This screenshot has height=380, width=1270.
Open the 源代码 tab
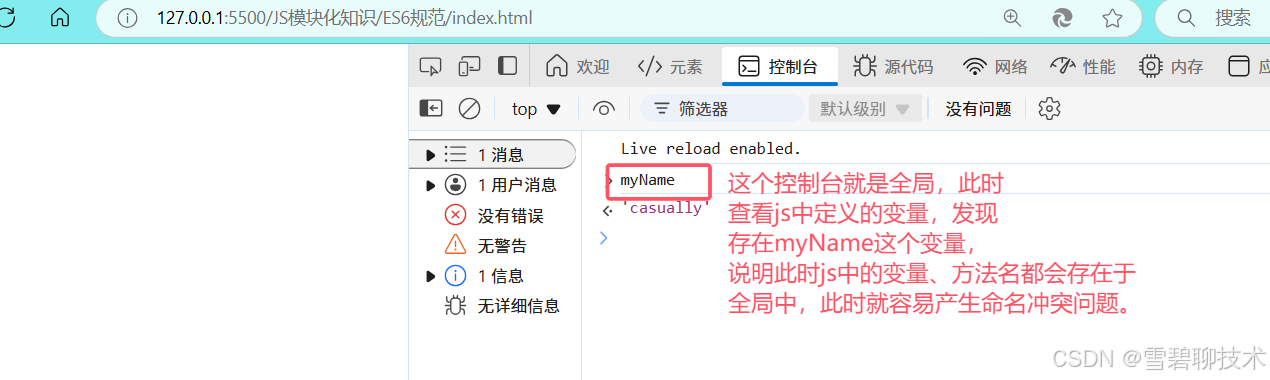[893, 66]
